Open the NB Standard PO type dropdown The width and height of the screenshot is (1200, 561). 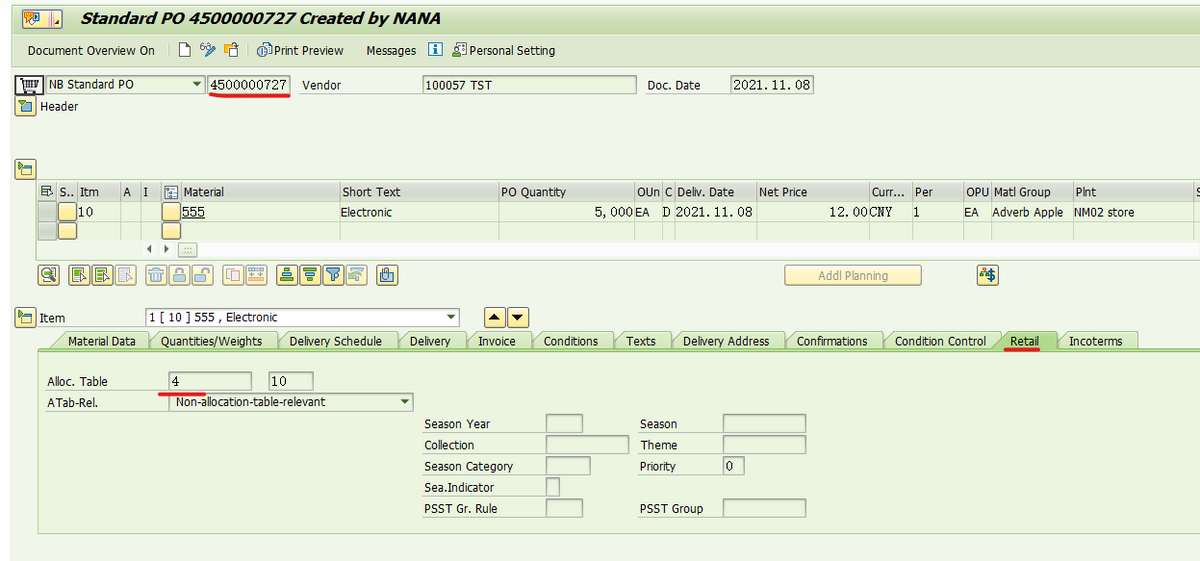tap(196, 85)
